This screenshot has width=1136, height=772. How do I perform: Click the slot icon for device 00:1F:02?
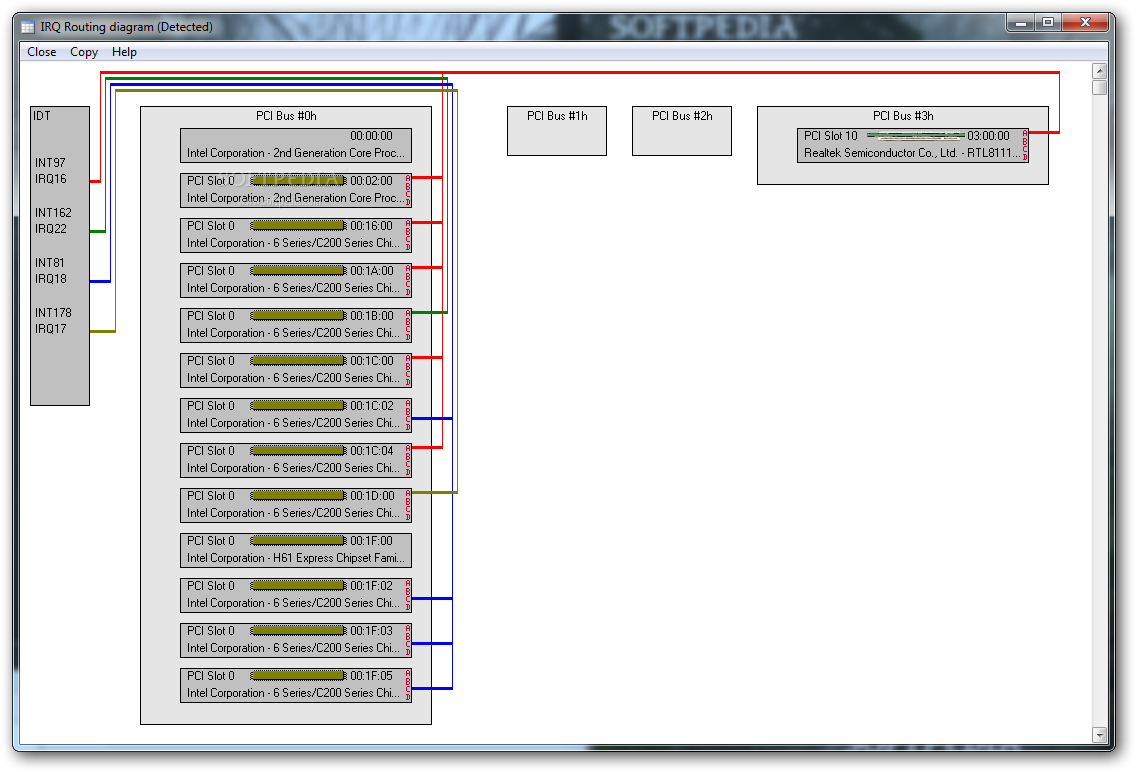click(x=298, y=586)
